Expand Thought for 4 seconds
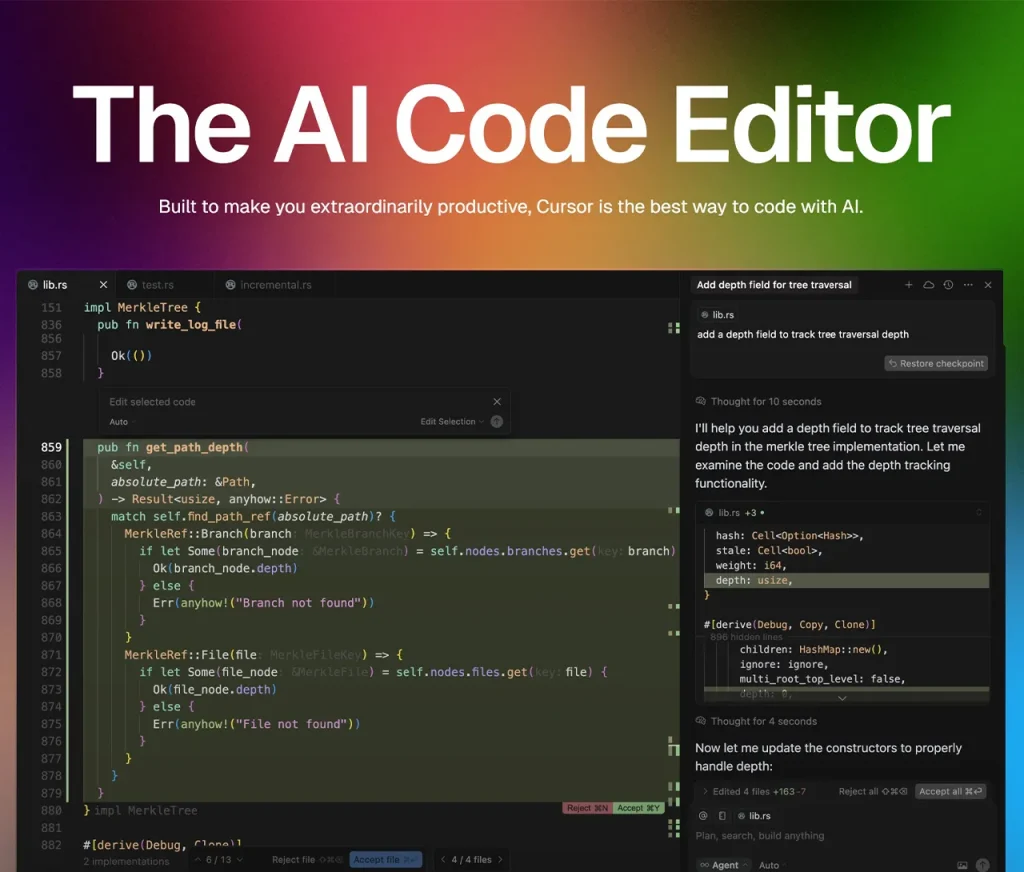Viewport: 1024px width, 872px height. [763, 721]
